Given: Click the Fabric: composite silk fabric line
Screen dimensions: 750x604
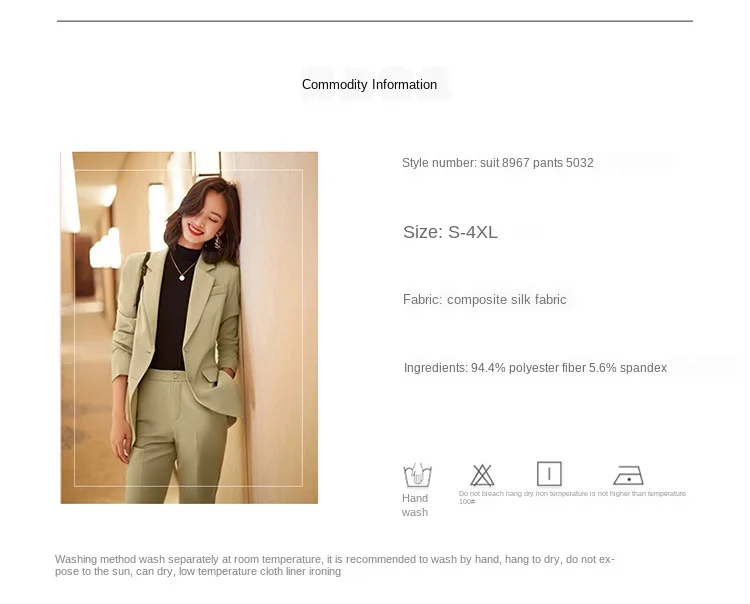Looking at the screenshot, I should click(x=485, y=299).
